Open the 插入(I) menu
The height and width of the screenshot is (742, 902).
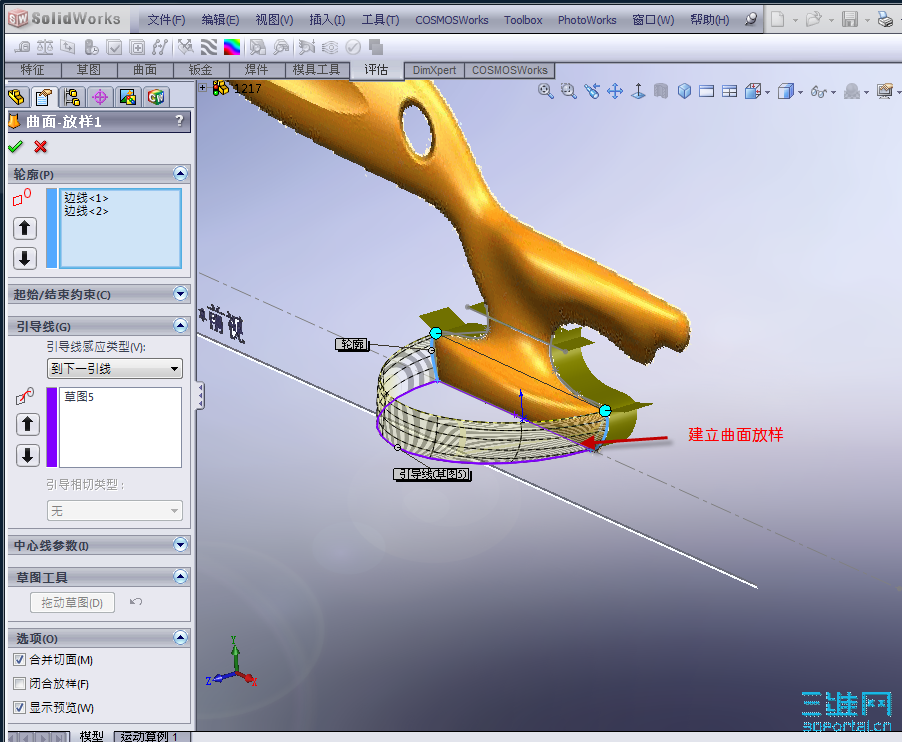pos(327,20)
